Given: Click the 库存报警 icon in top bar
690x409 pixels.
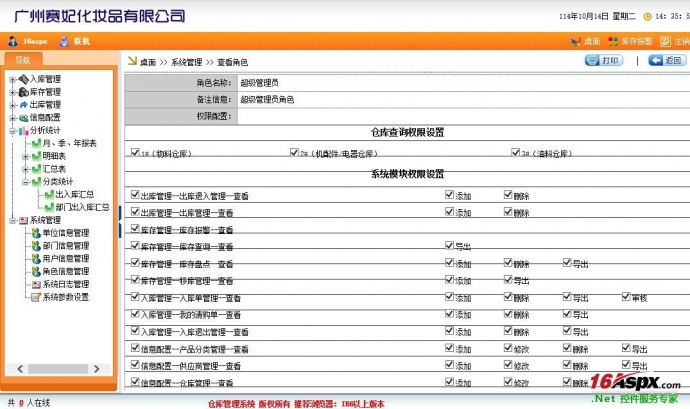Looking at the screenshot, I should [613, 41].
